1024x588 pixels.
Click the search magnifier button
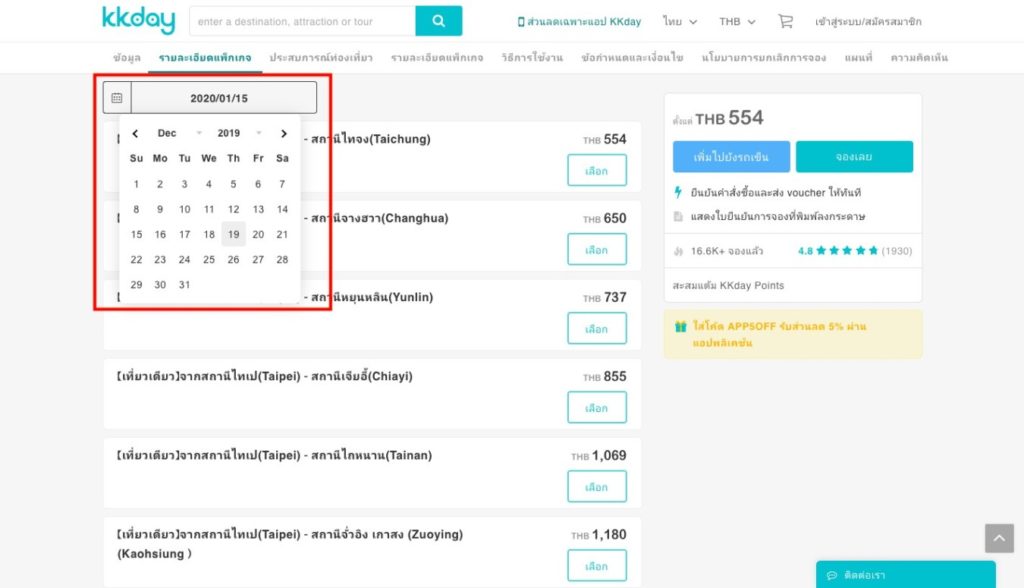438,21
